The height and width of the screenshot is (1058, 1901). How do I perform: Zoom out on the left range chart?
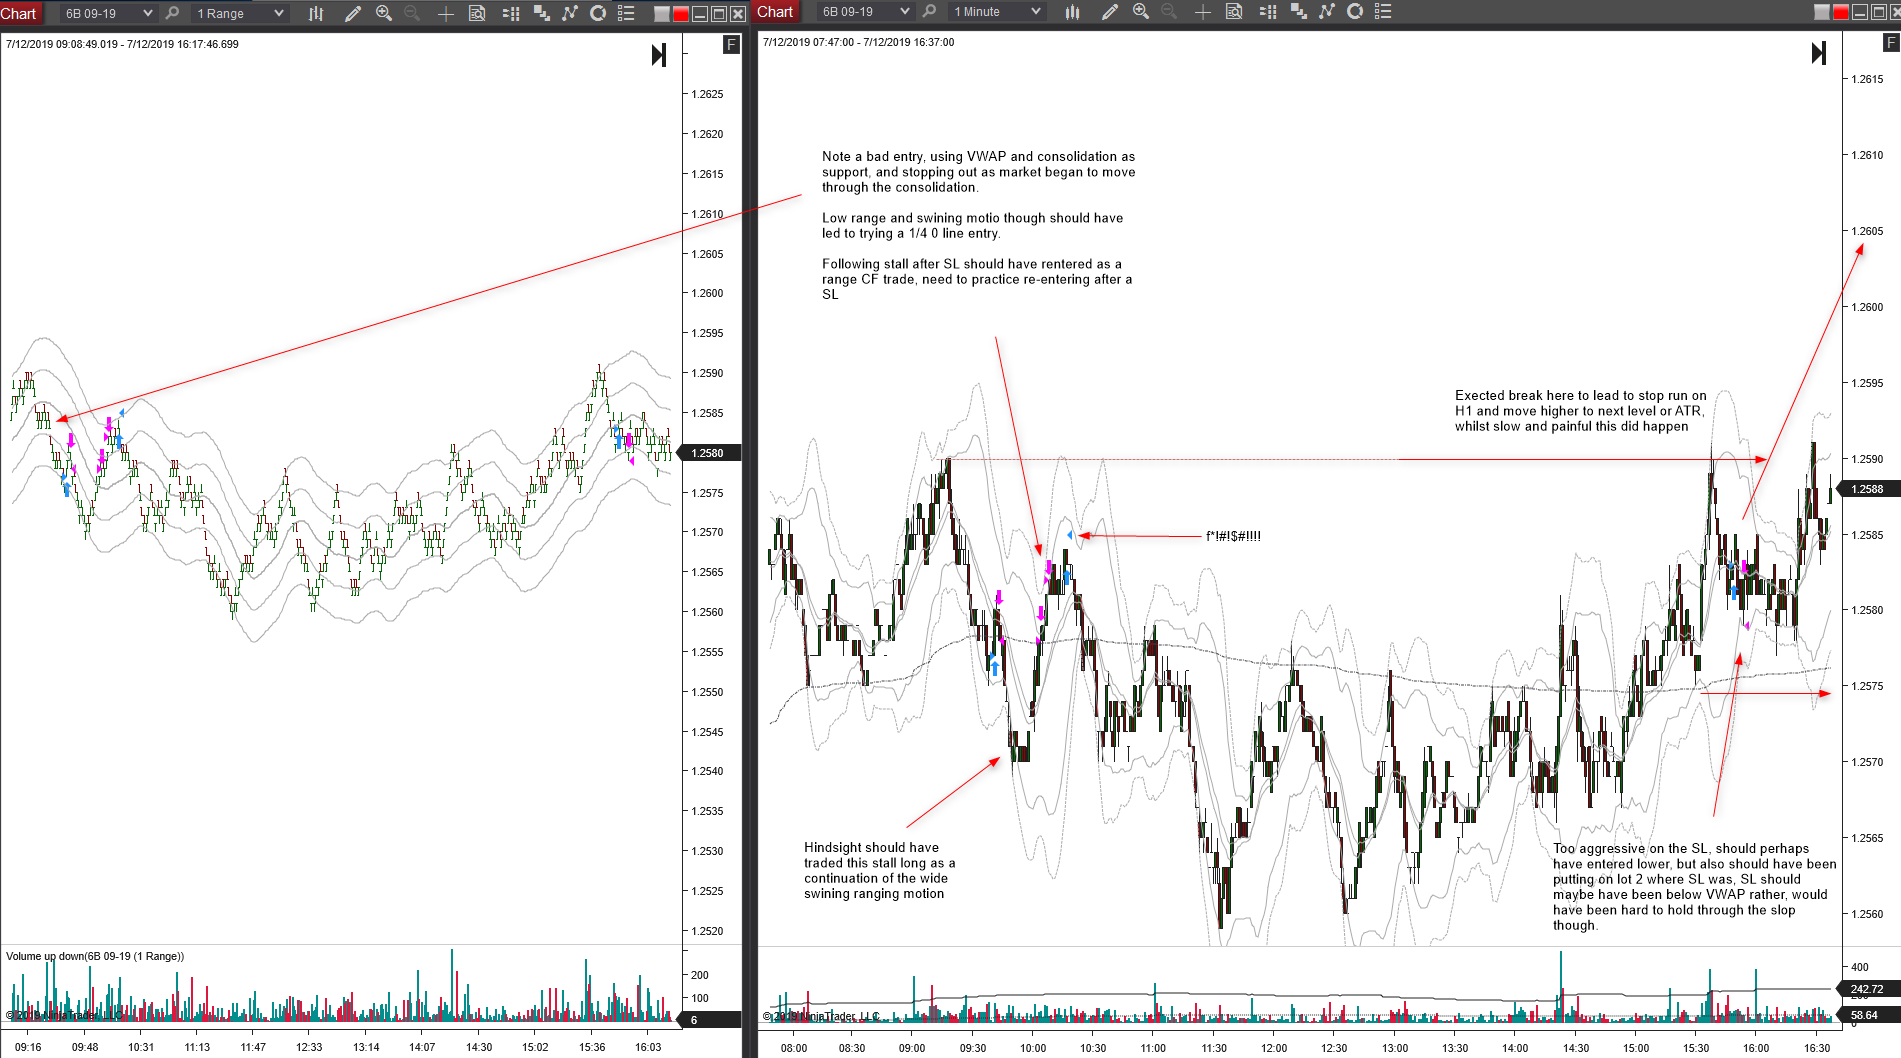(x=412, y=13)
